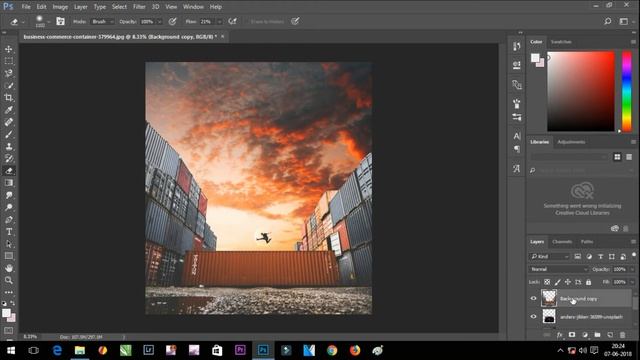Toggle filter for type layers
640x360 pixels.
pyautogui.click(x=600, y=256)
